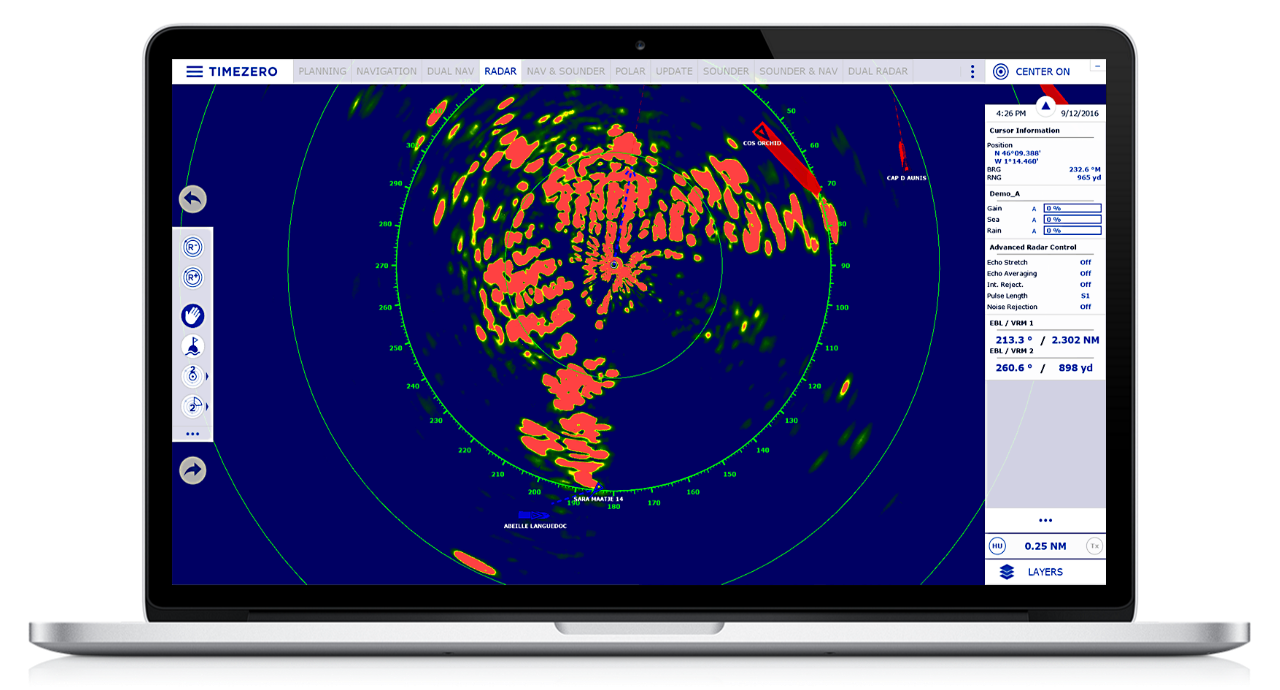
Task: Click the HU head-up orientation icon
Action: point(997,546)
